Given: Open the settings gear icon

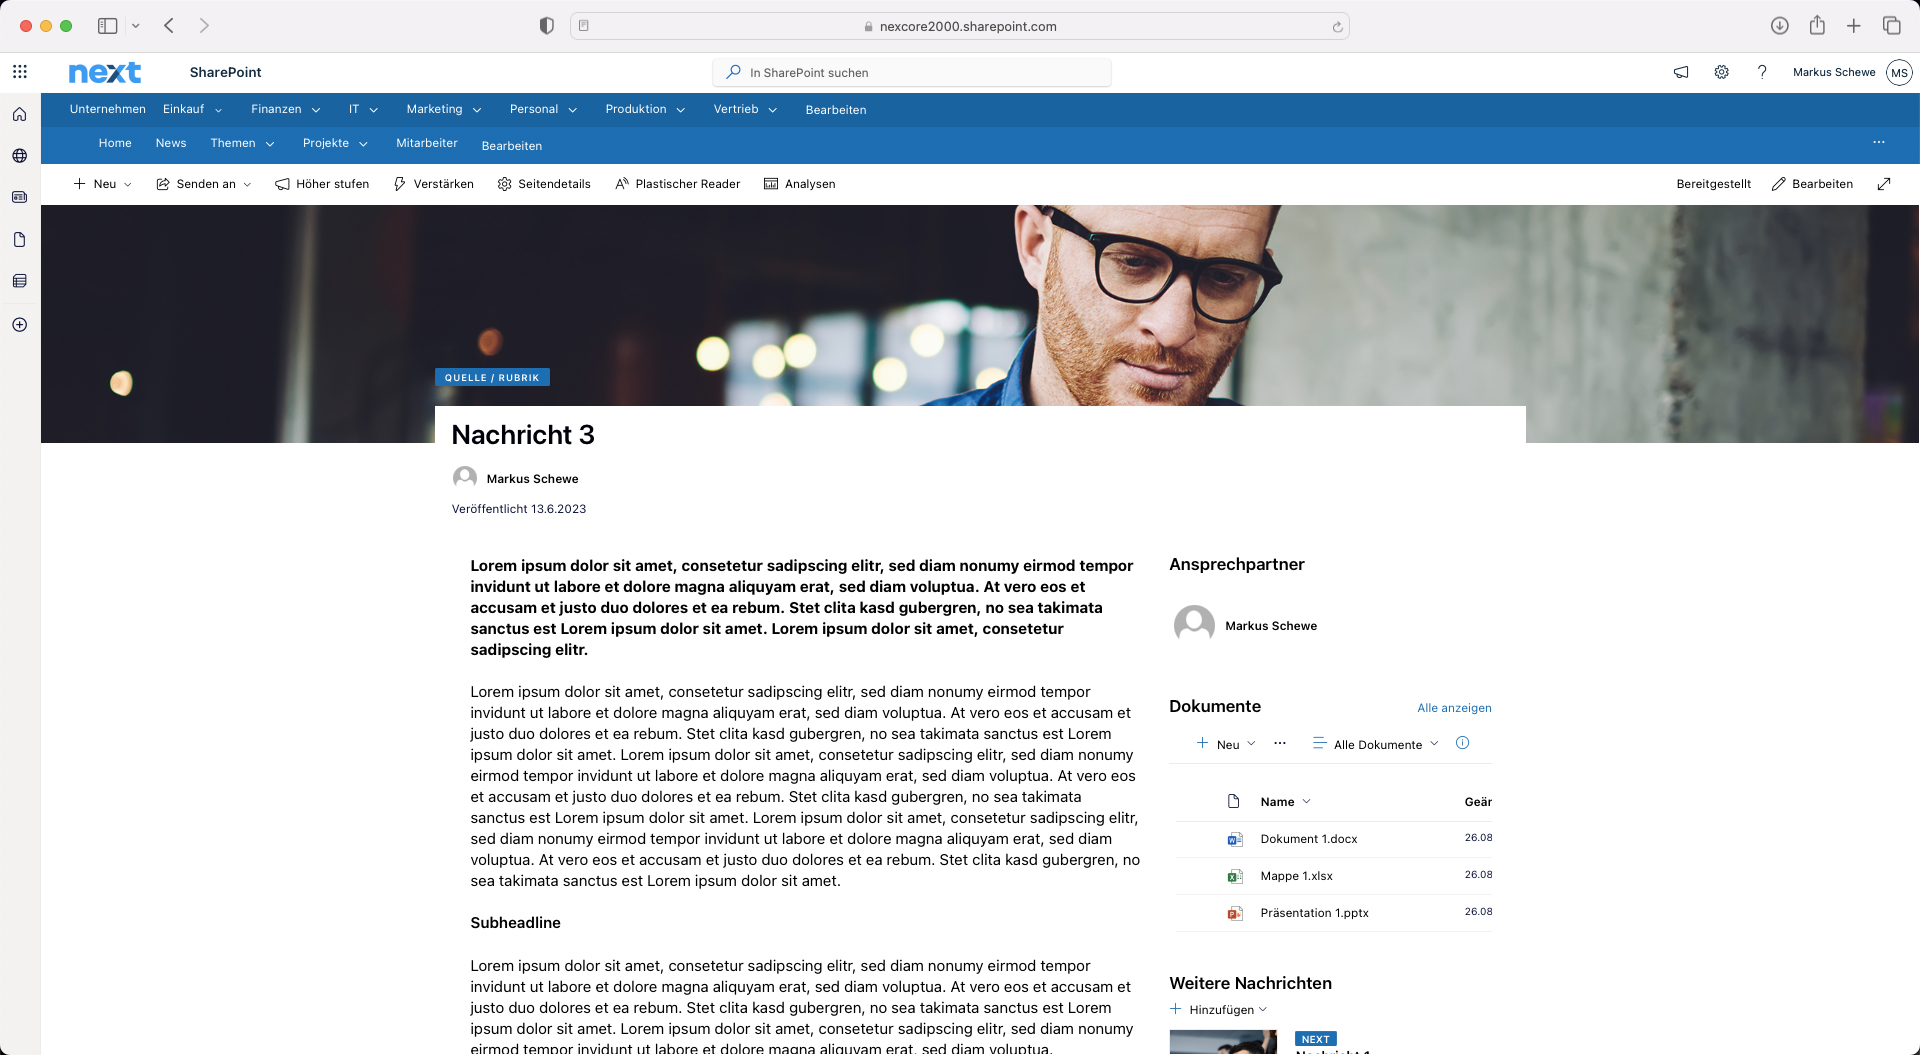Looking at the screenshot, I should pyautogui.click(x=1721, y=72).
